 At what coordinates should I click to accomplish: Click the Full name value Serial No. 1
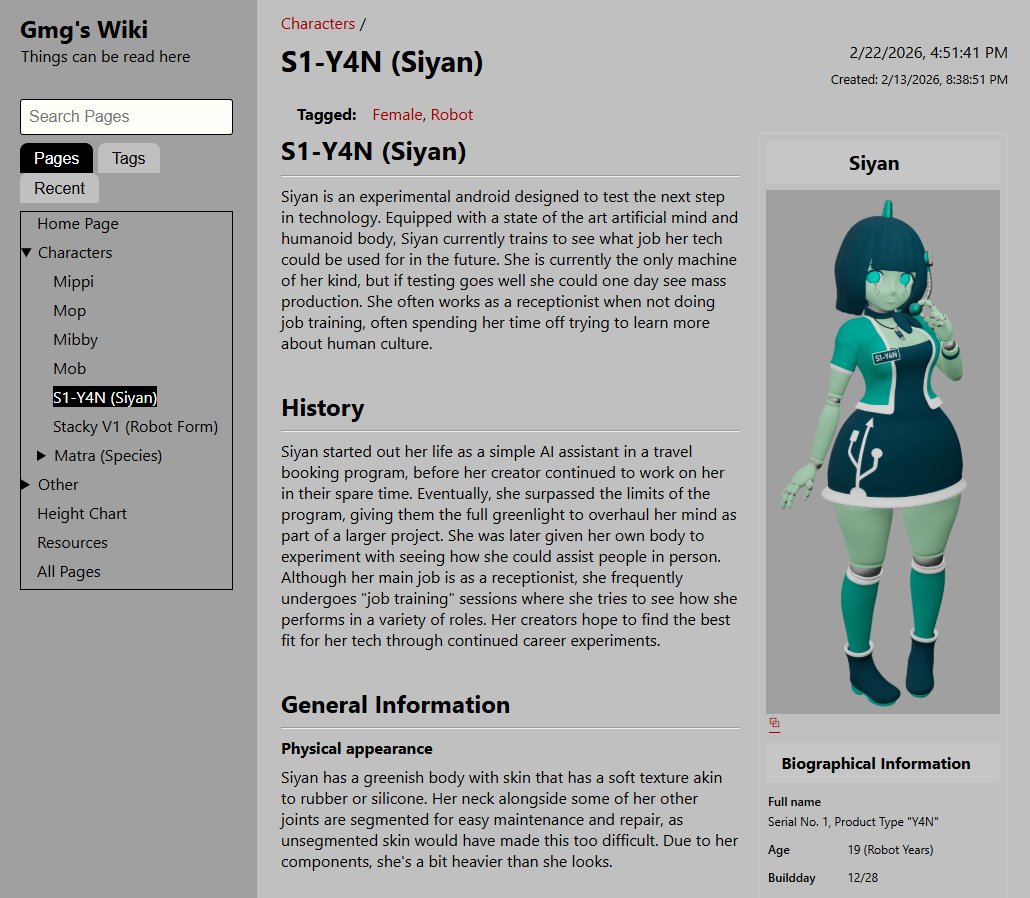(853, 822)
